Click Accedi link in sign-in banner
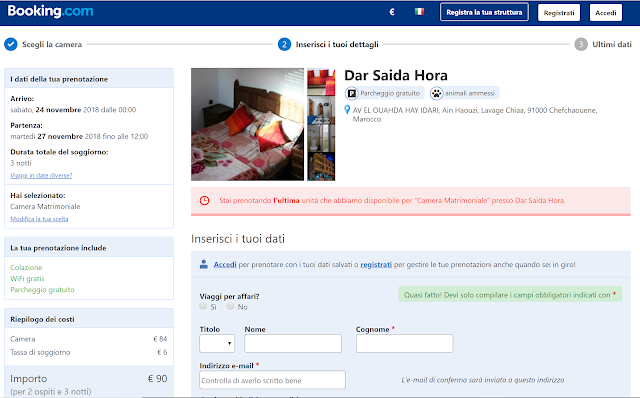 tap(225, 265)
